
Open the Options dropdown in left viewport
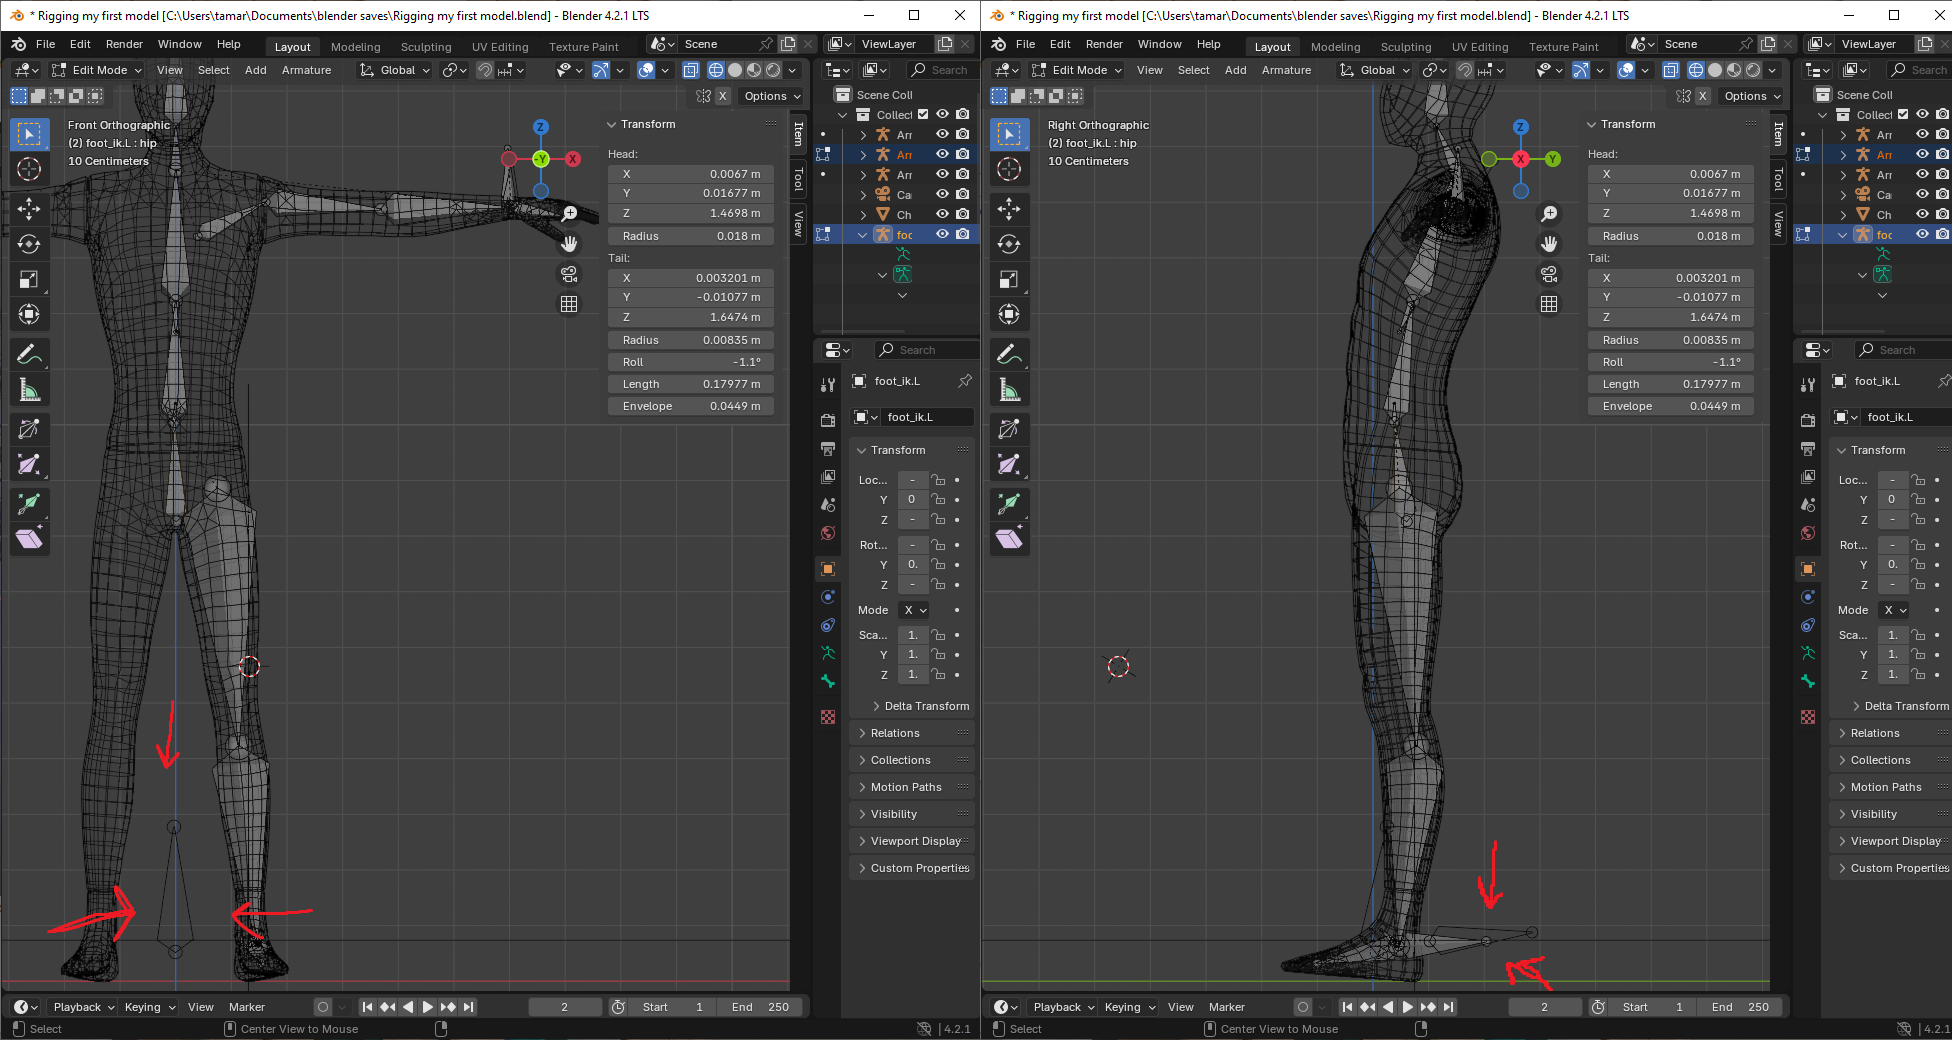[771, 96]
